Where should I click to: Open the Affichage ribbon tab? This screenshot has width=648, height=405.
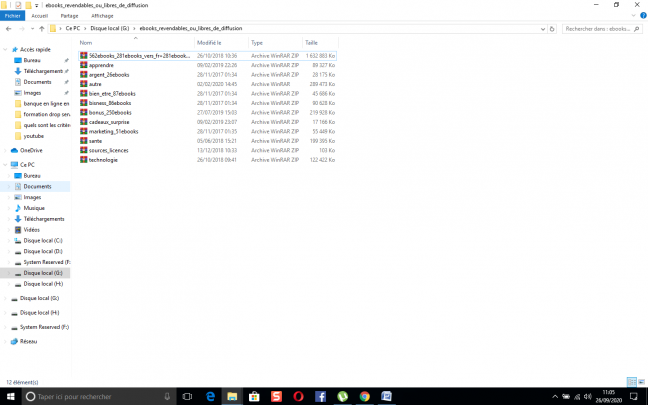tap(102, 16)
